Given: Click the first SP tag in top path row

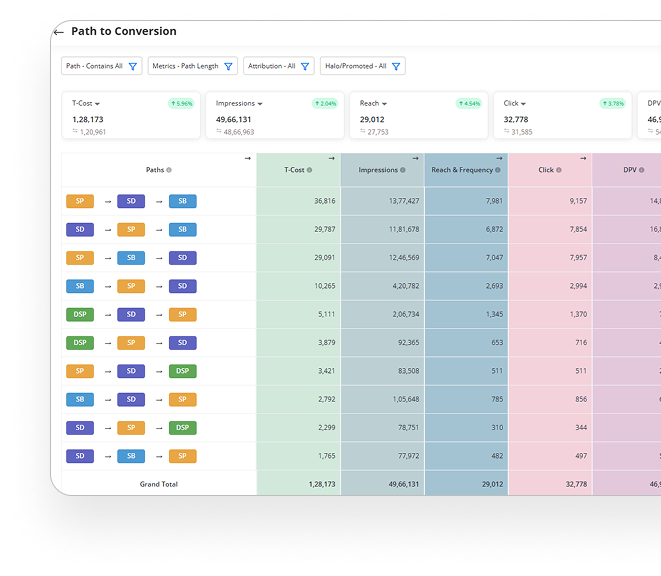Looking at the screenshot, I should coord(80,201).
